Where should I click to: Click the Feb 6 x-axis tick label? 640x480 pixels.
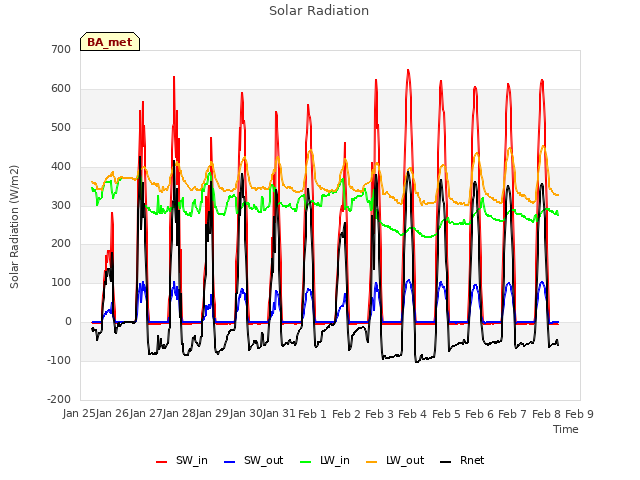pos(480,414)
